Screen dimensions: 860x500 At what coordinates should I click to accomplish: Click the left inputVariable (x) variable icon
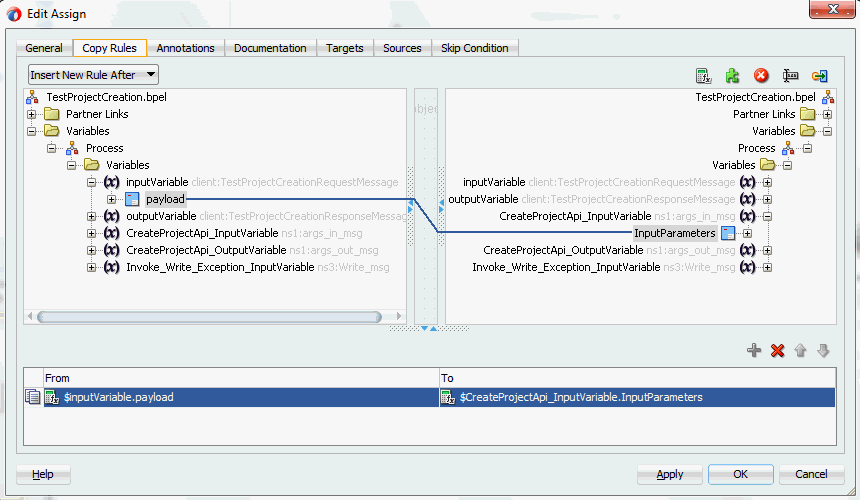pos(112,182)
